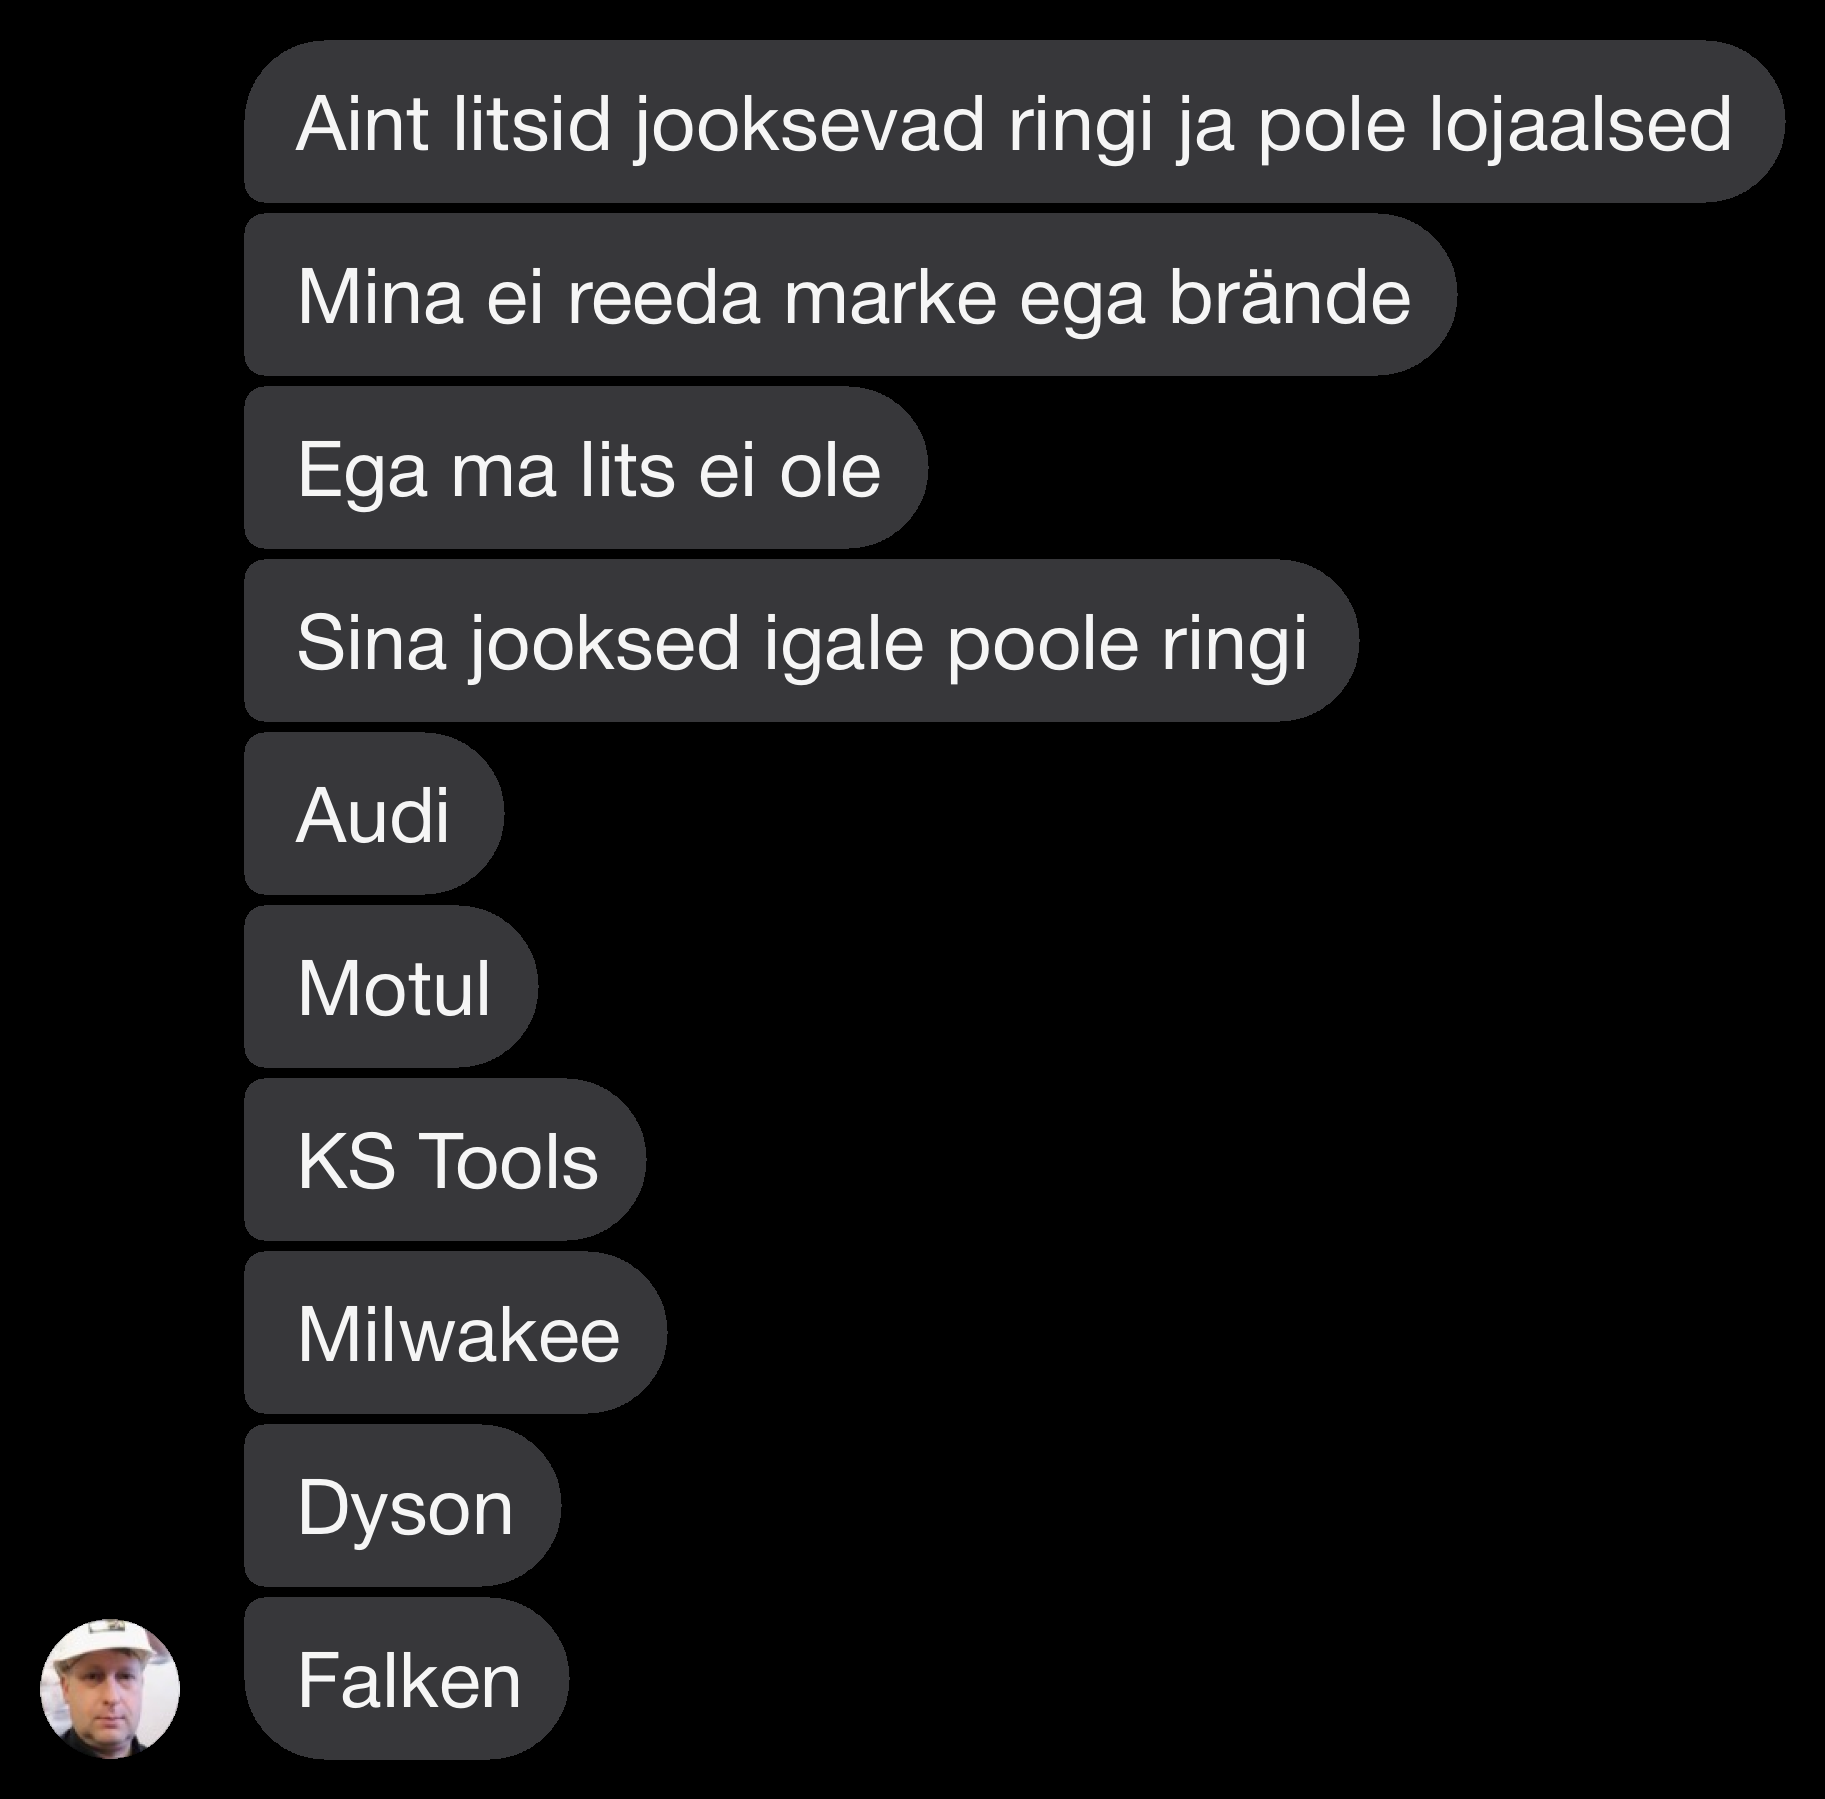1825x1799 pixels.
Task: Select the 'Dyson' message bubble
Action: [402, 1506]
